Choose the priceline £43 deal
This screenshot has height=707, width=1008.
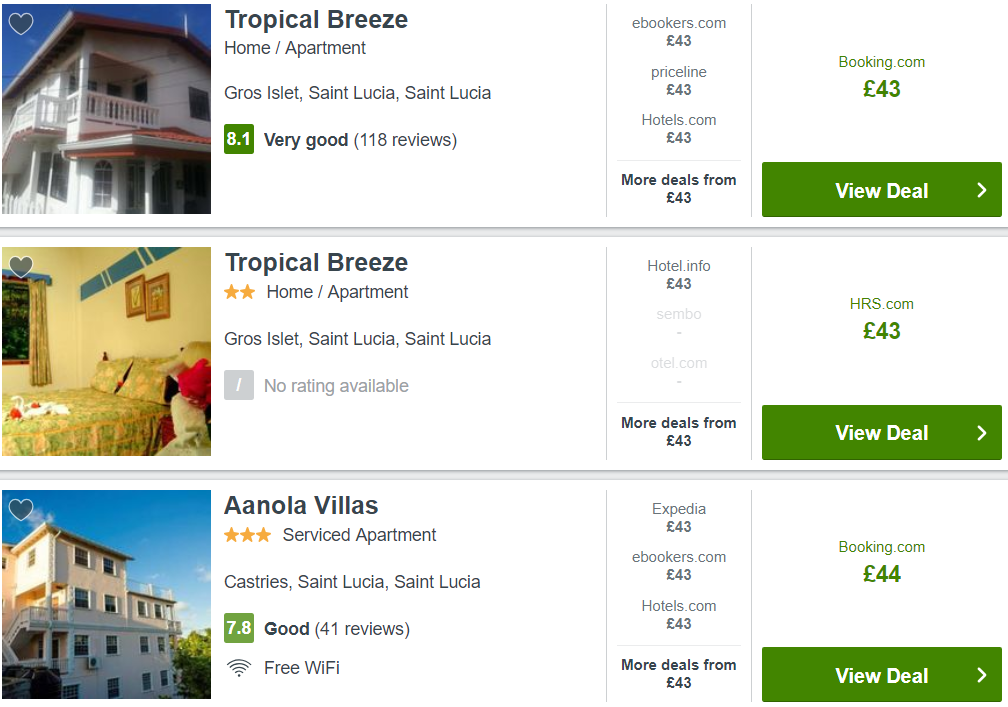[x=679, y=80]
